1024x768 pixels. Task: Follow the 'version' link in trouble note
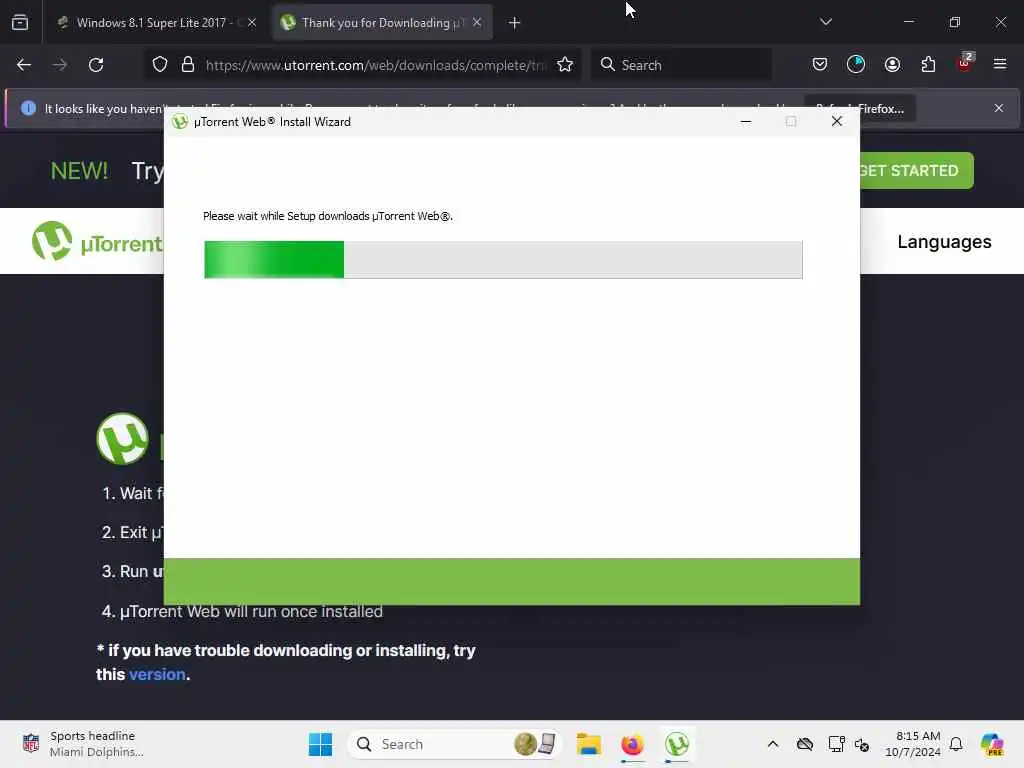pos(157,674)
